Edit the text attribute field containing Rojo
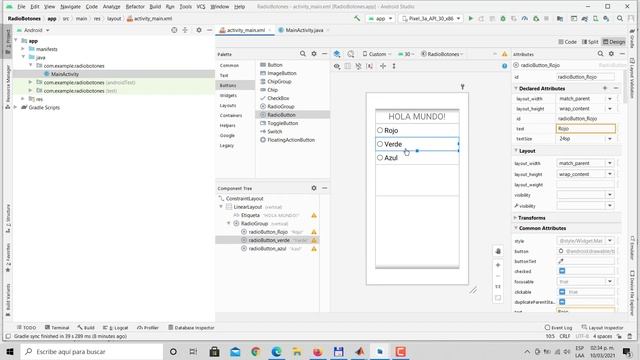The width and height of the screenshot is (640, 360). [x=586, y=129]
